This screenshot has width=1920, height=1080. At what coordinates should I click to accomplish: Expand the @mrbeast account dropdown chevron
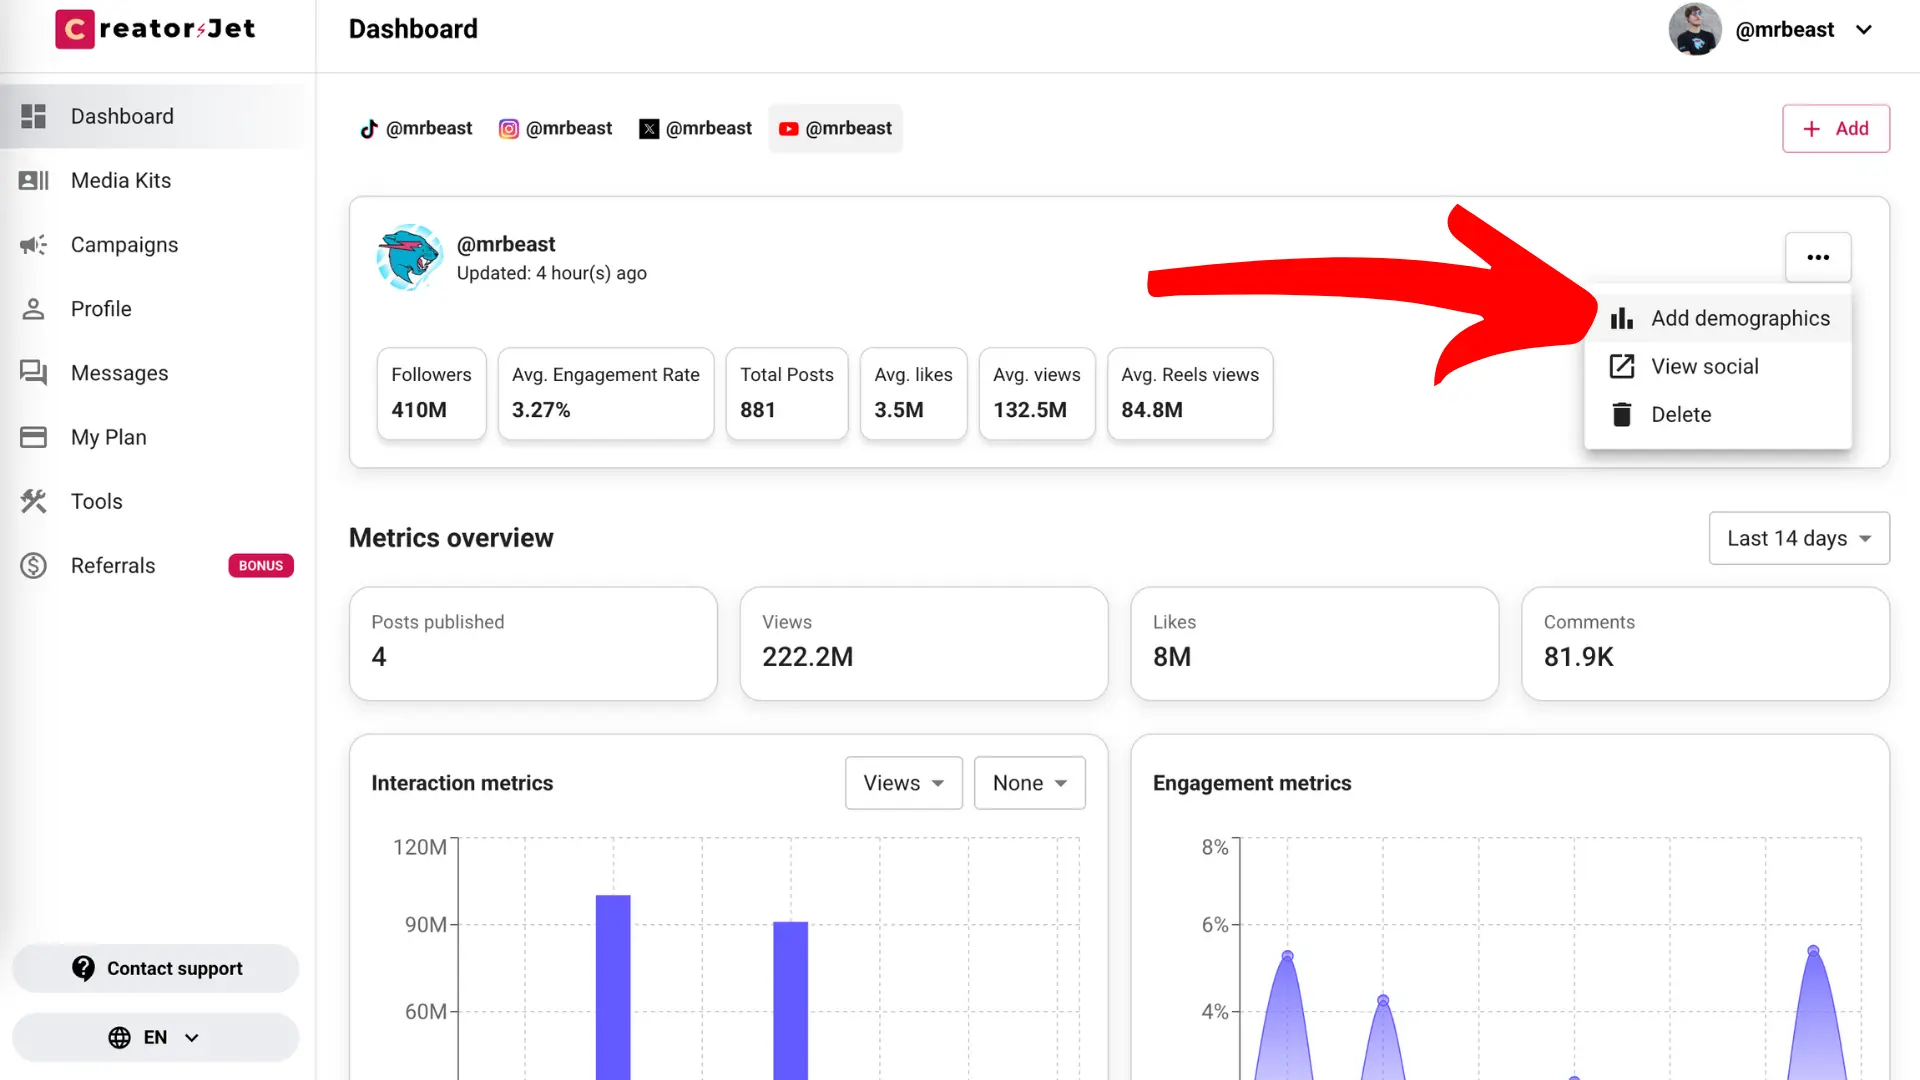point(1864,30)
